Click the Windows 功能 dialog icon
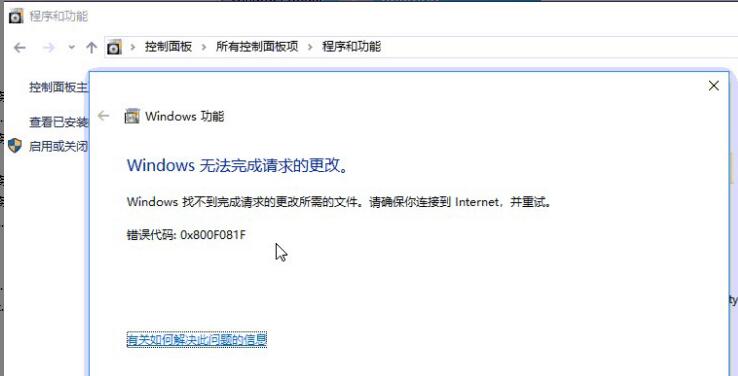738x376 pixels. tap(132, 116)
